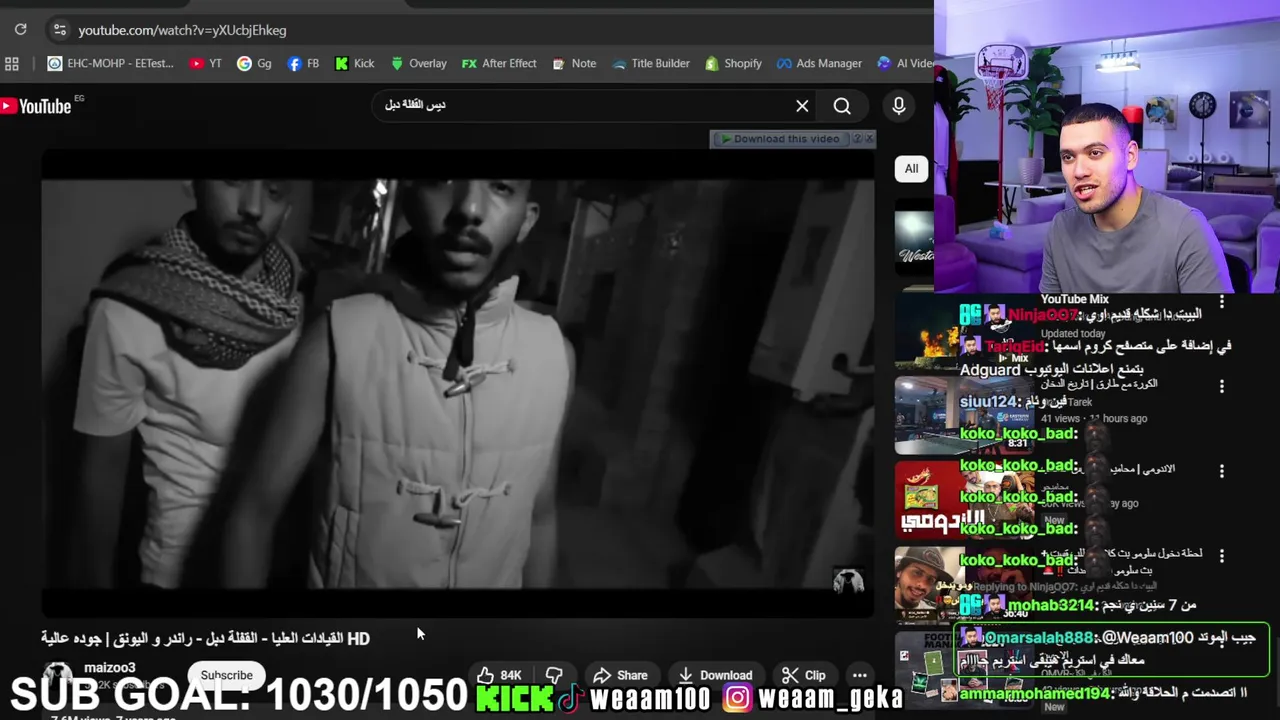
Task: Reload the page with browser refresh icon
Action: tap(20, 30)
